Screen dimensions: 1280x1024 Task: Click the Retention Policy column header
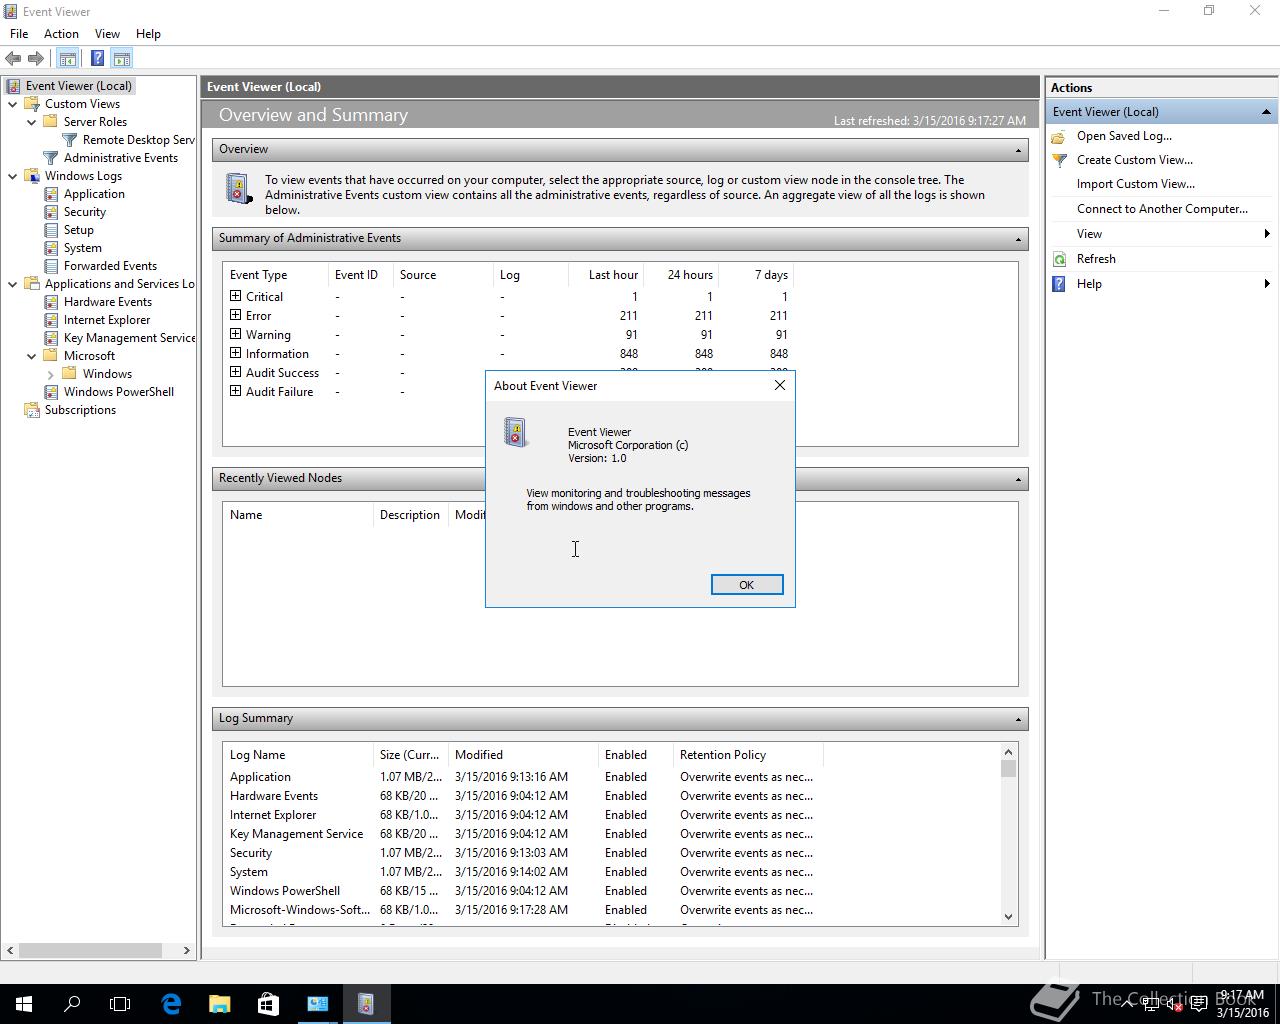pyautogui.click(x=747, y=755)
